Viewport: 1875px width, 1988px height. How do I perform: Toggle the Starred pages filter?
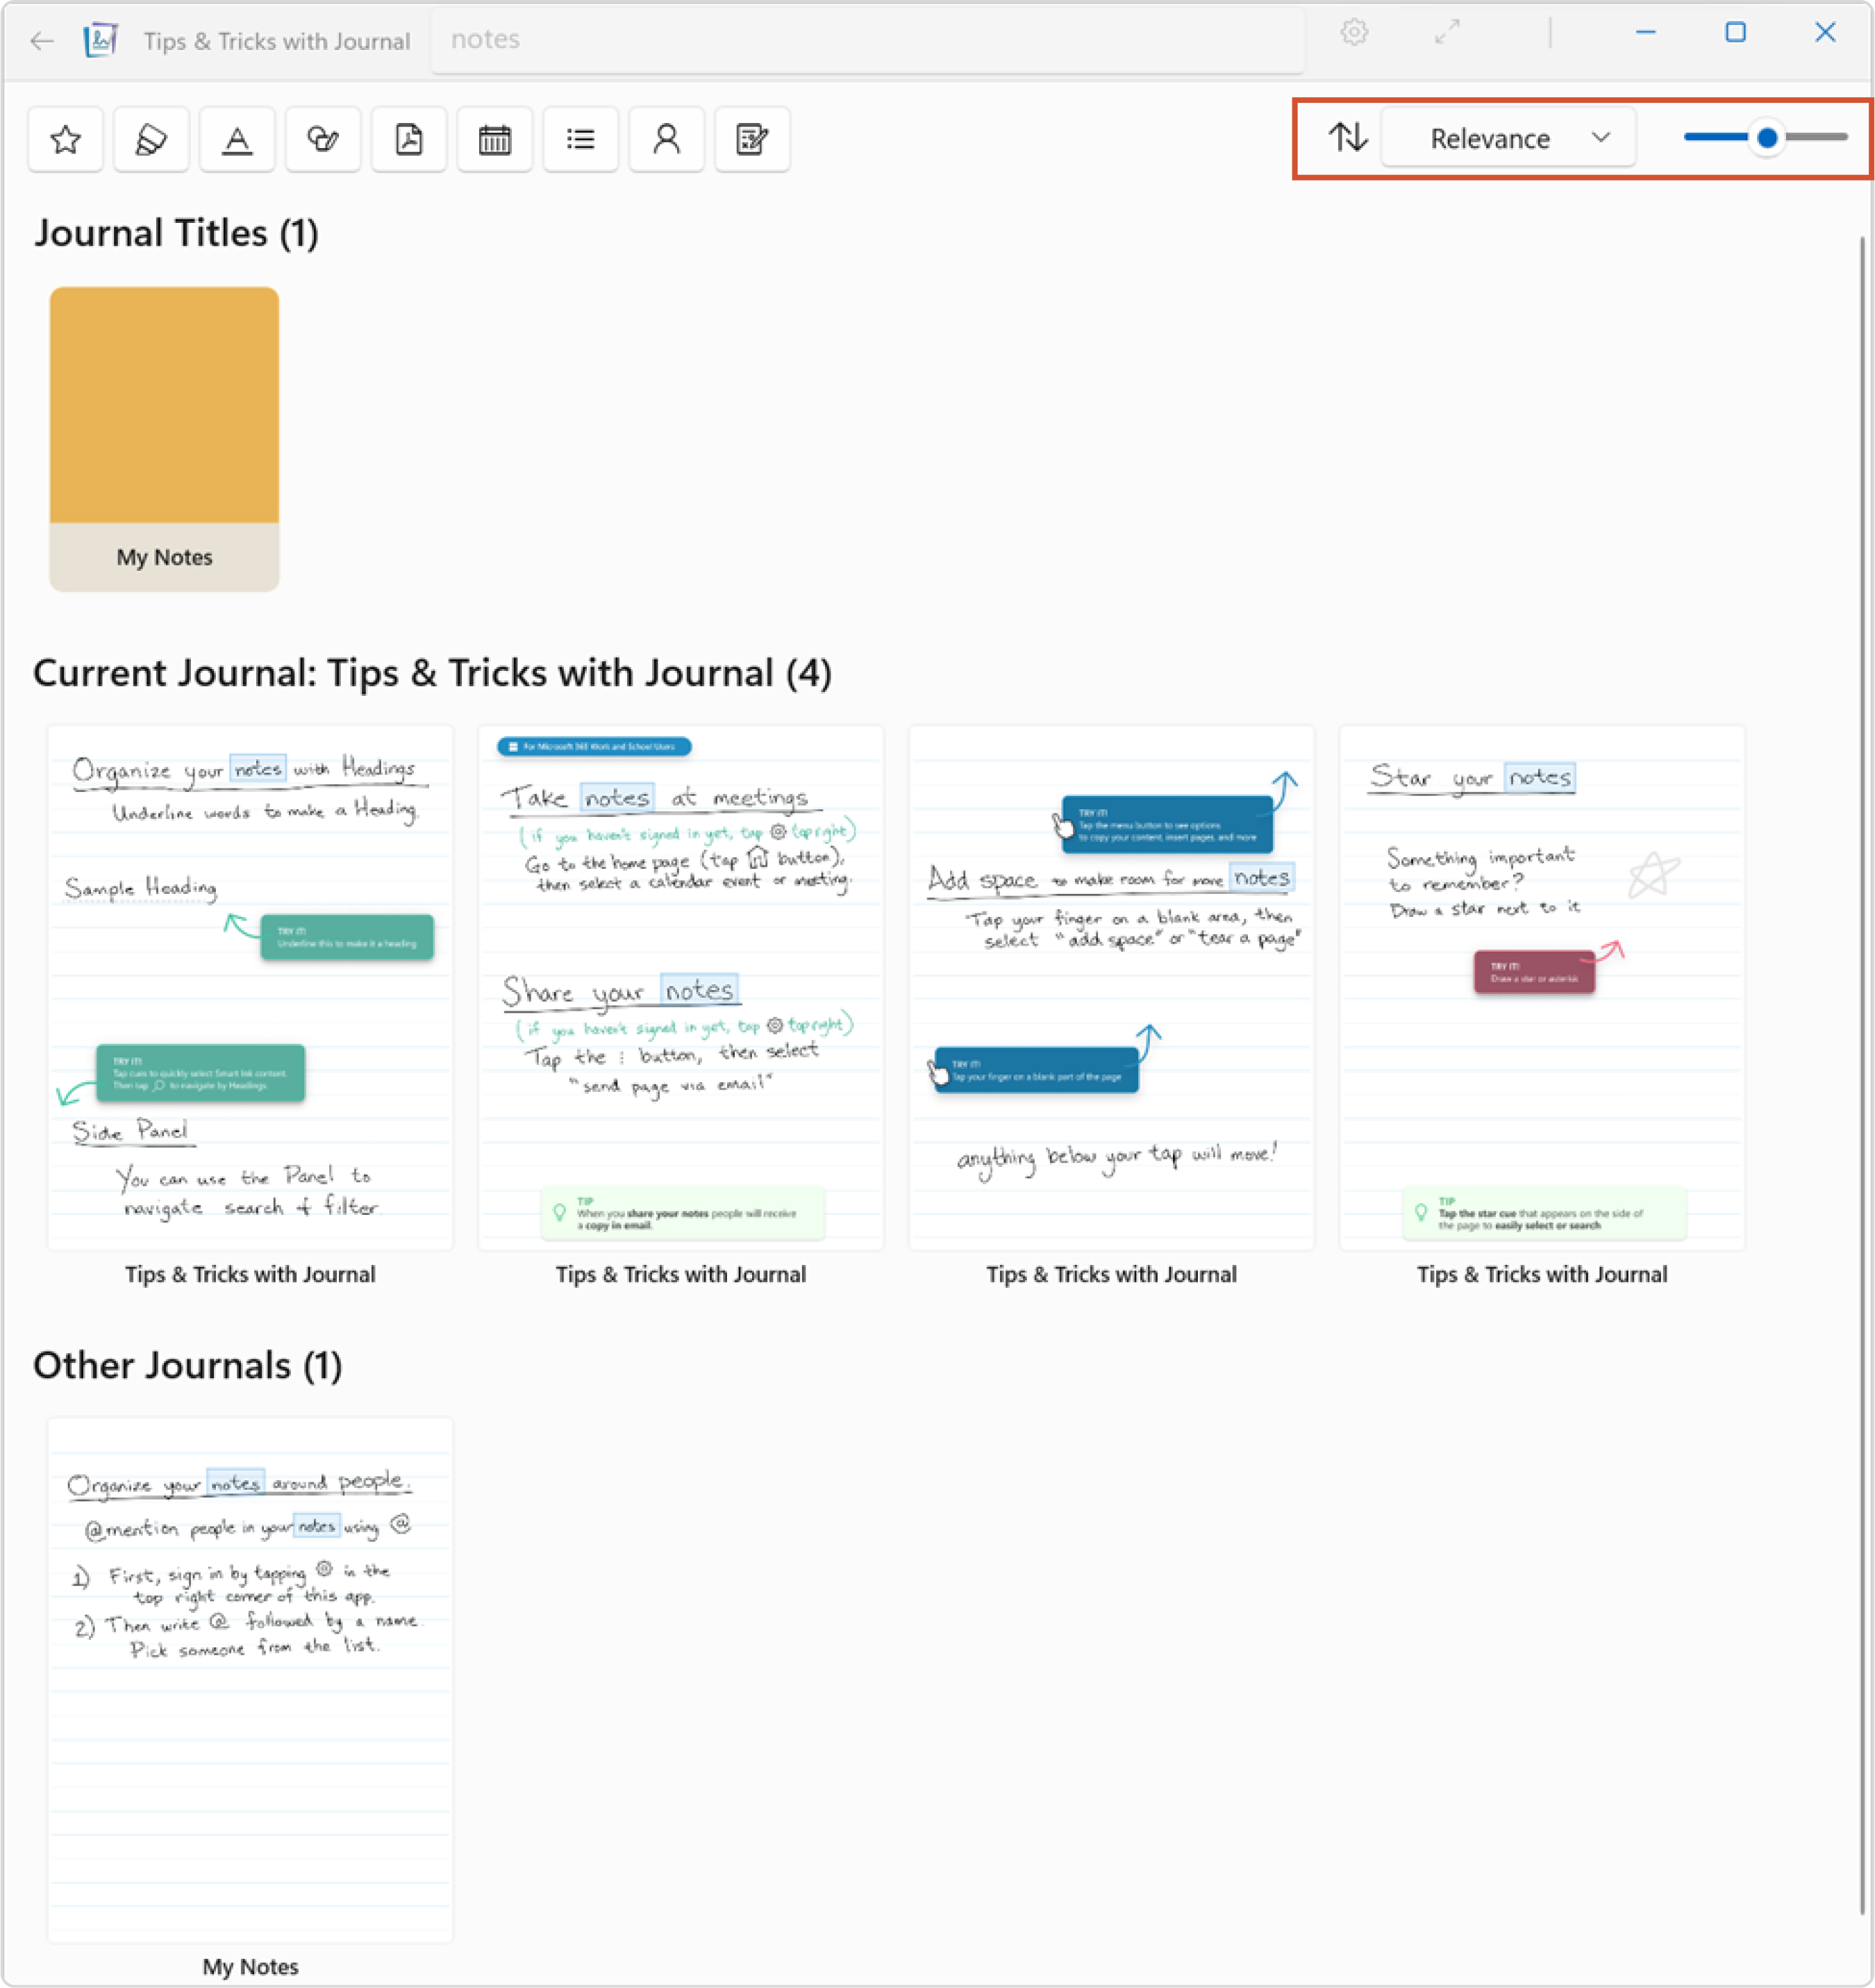(66, 139)
